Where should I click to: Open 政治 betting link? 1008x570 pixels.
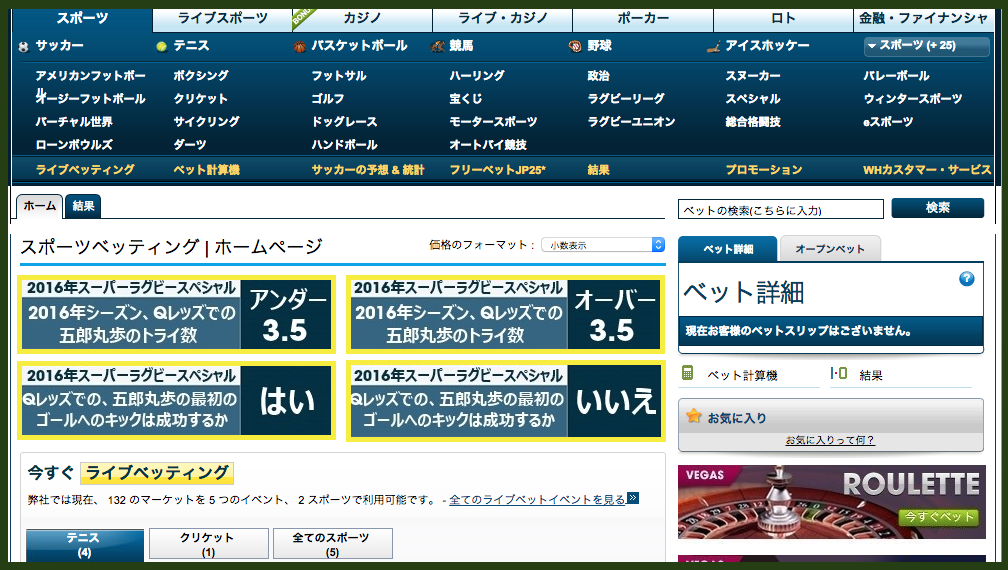tap(598, 76)
